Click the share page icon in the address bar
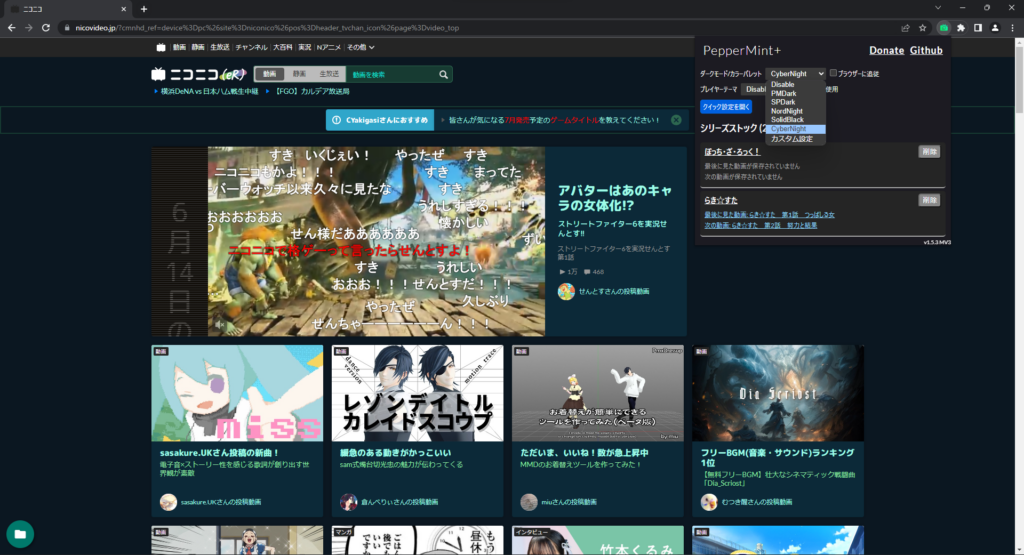 pyautogui.click(x=905, y=28)
